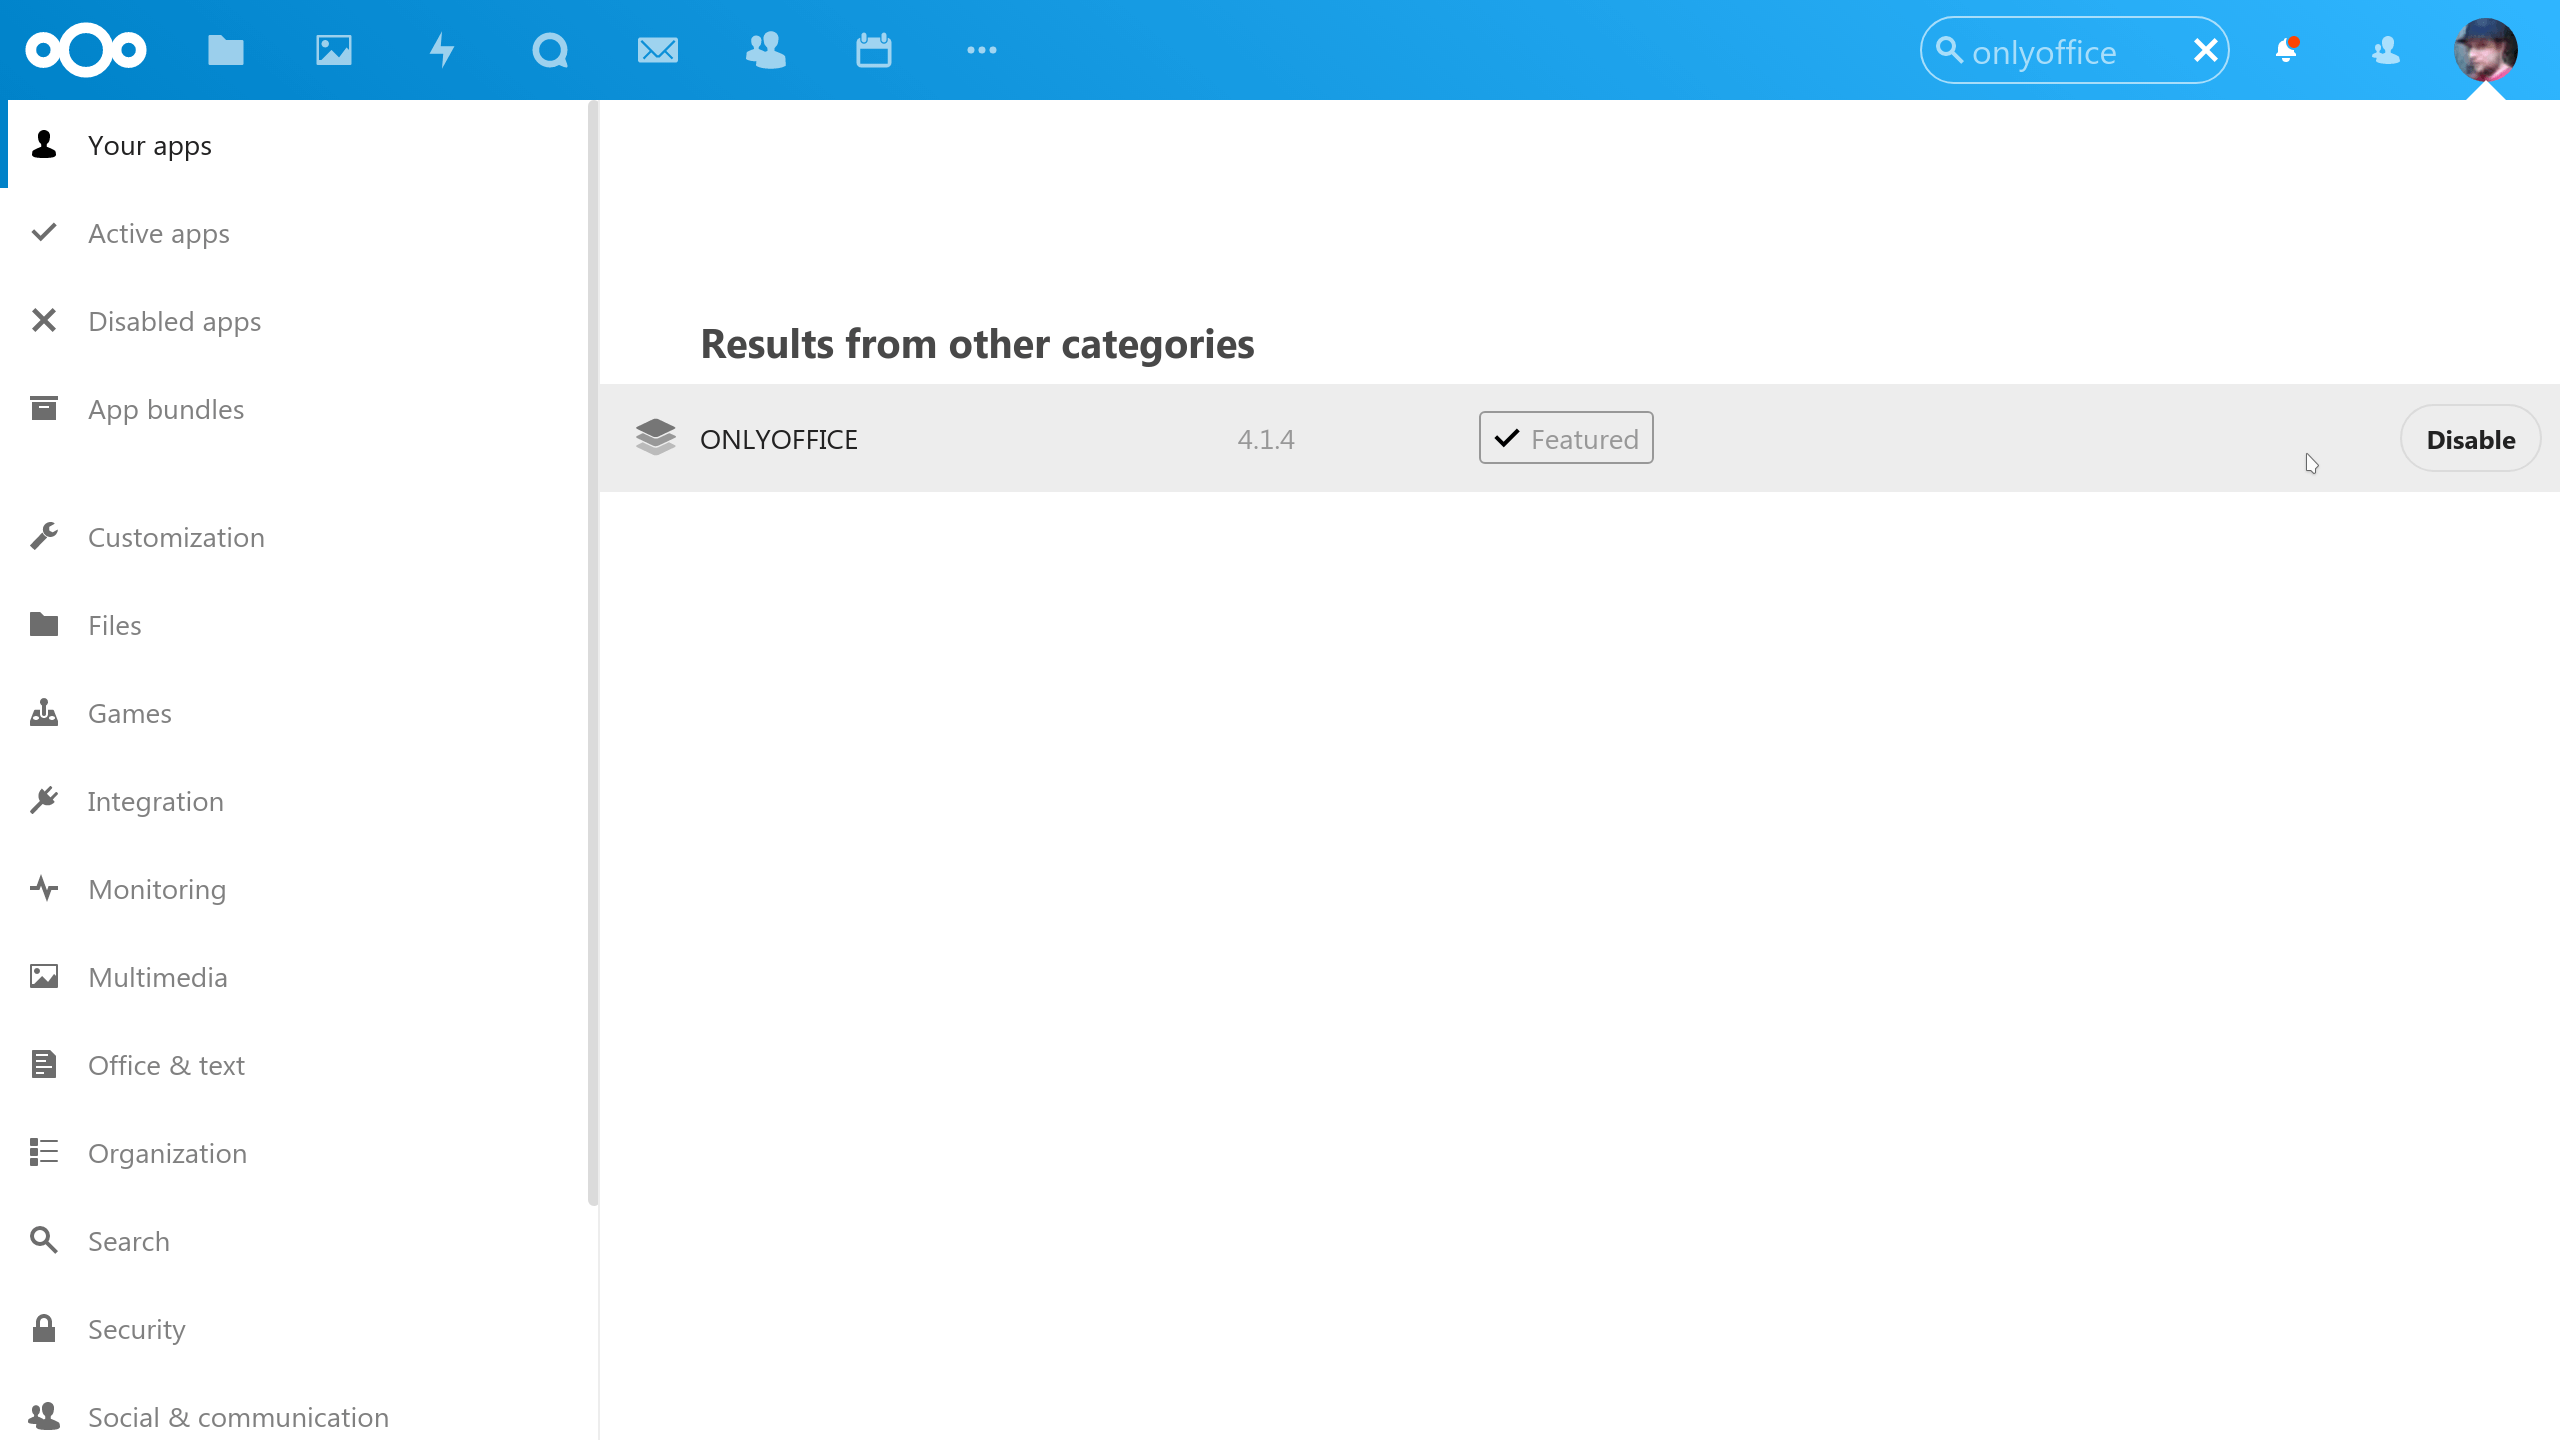Click the Results from other categories heading
2560x1440 pixels.
coord(977,344)
